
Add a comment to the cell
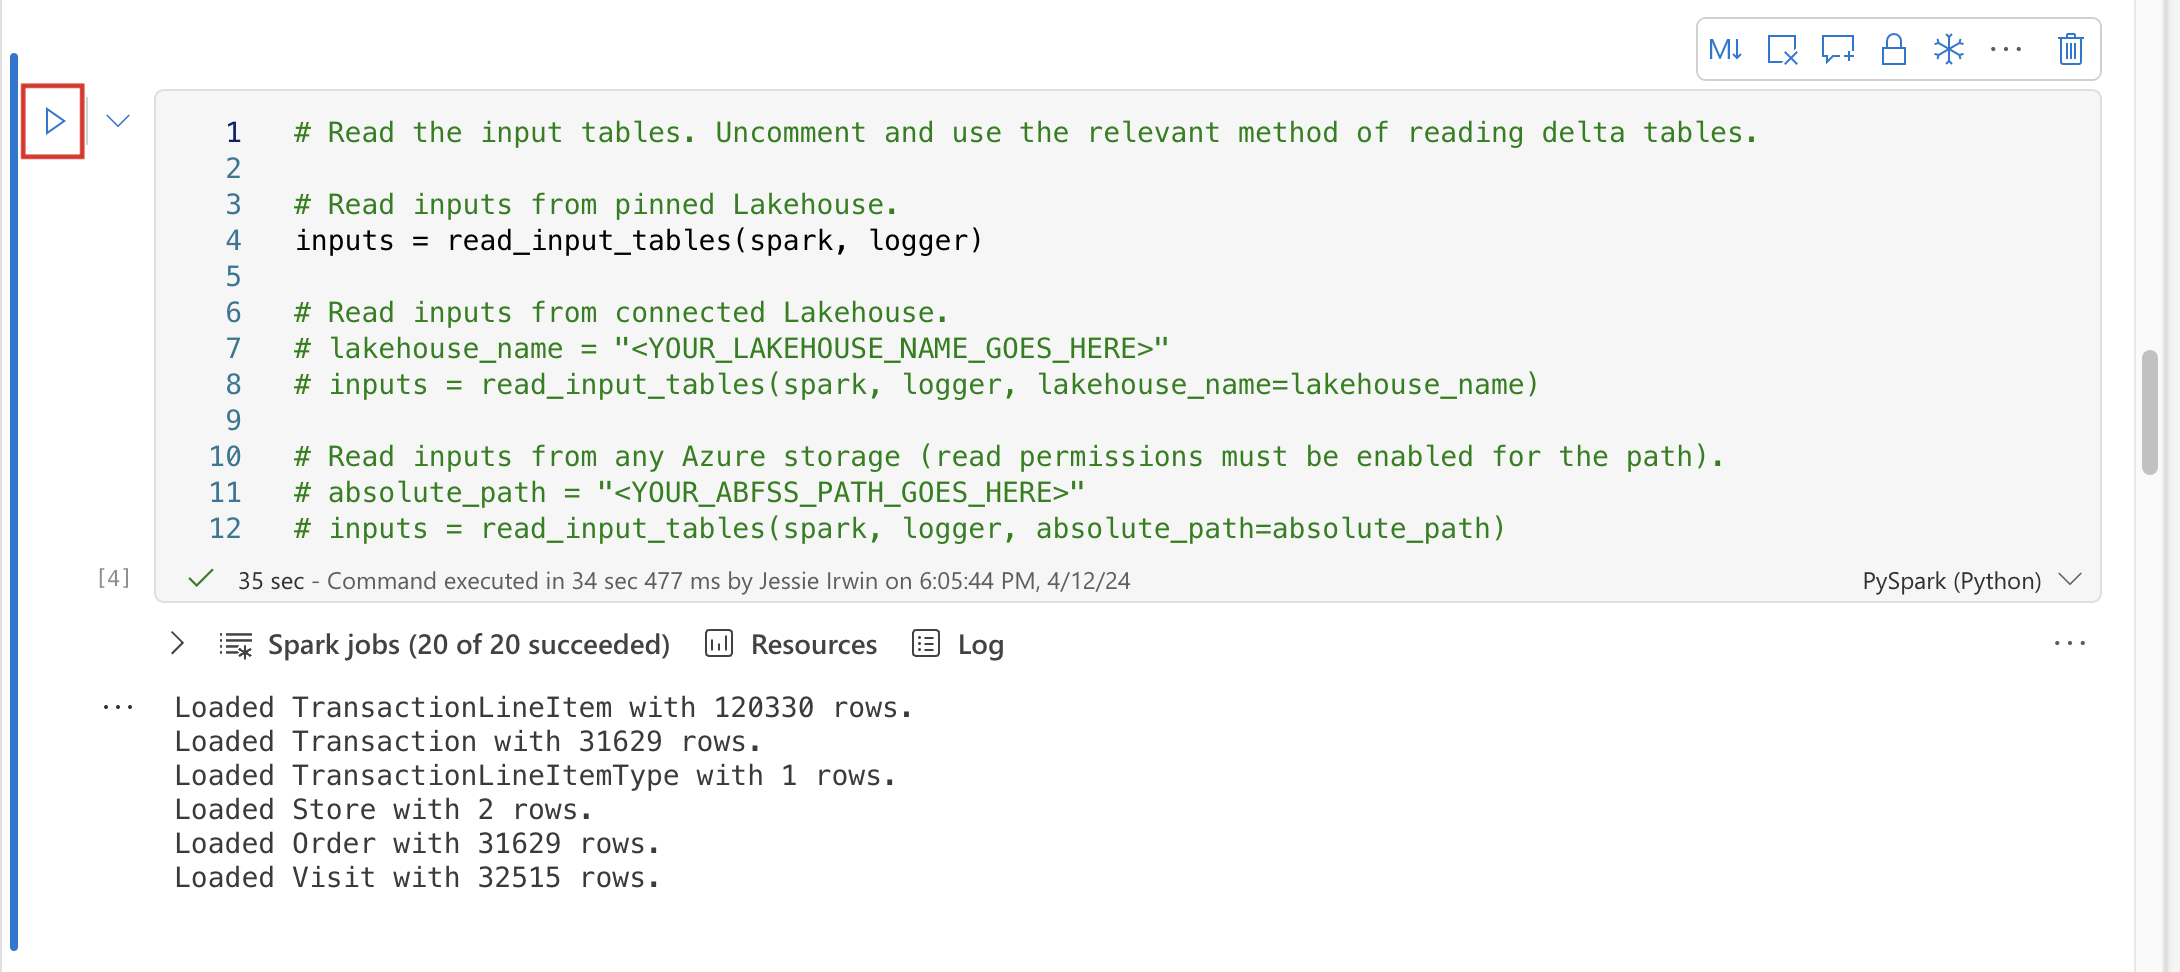(1838, 49)
